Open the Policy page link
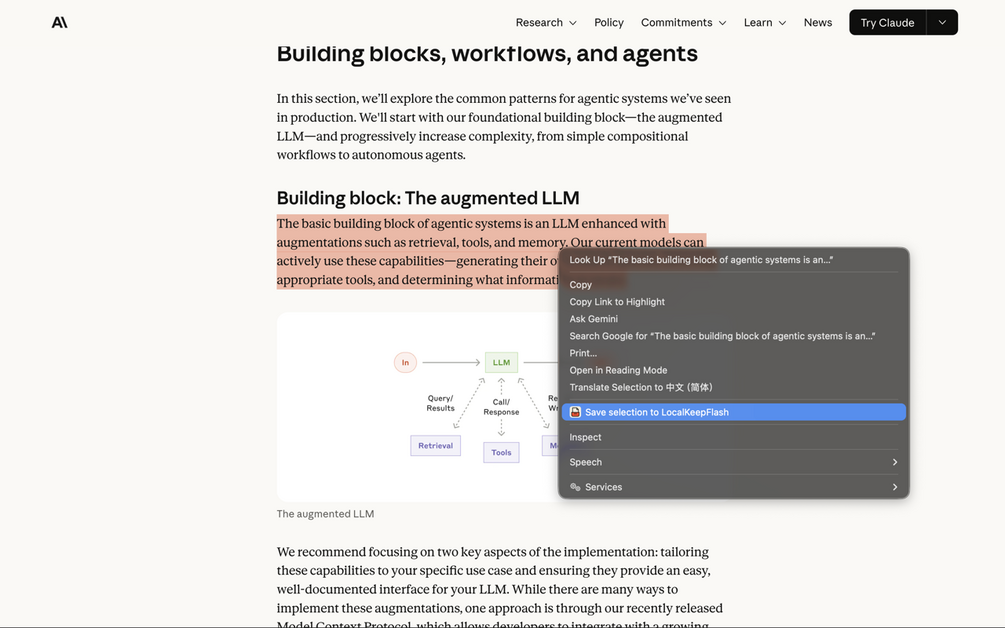Screen dimensions: 1005x628 point(609,22)
